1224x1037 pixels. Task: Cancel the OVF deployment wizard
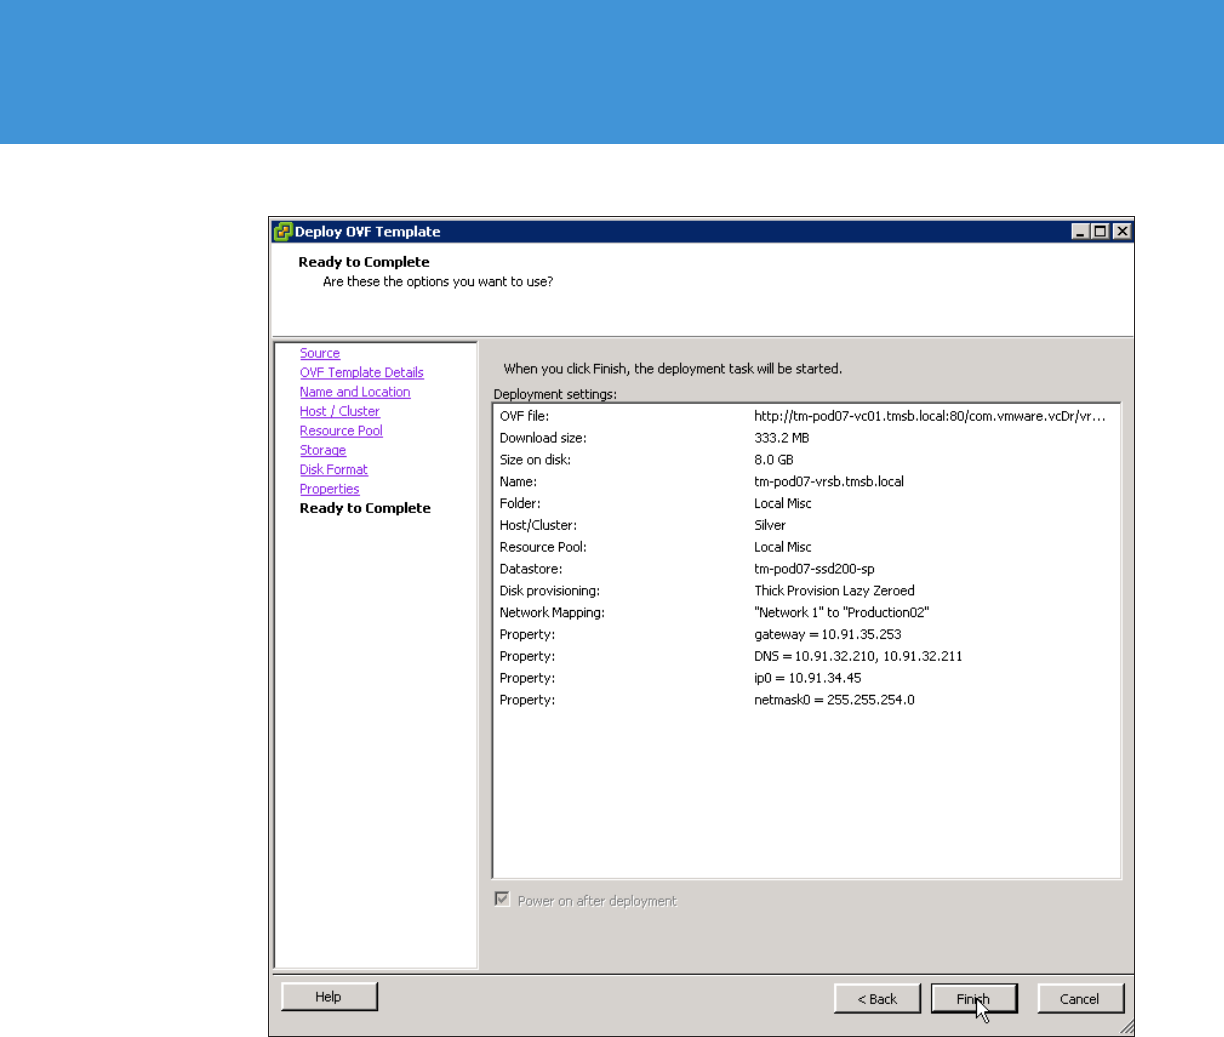click(1080, 999)
